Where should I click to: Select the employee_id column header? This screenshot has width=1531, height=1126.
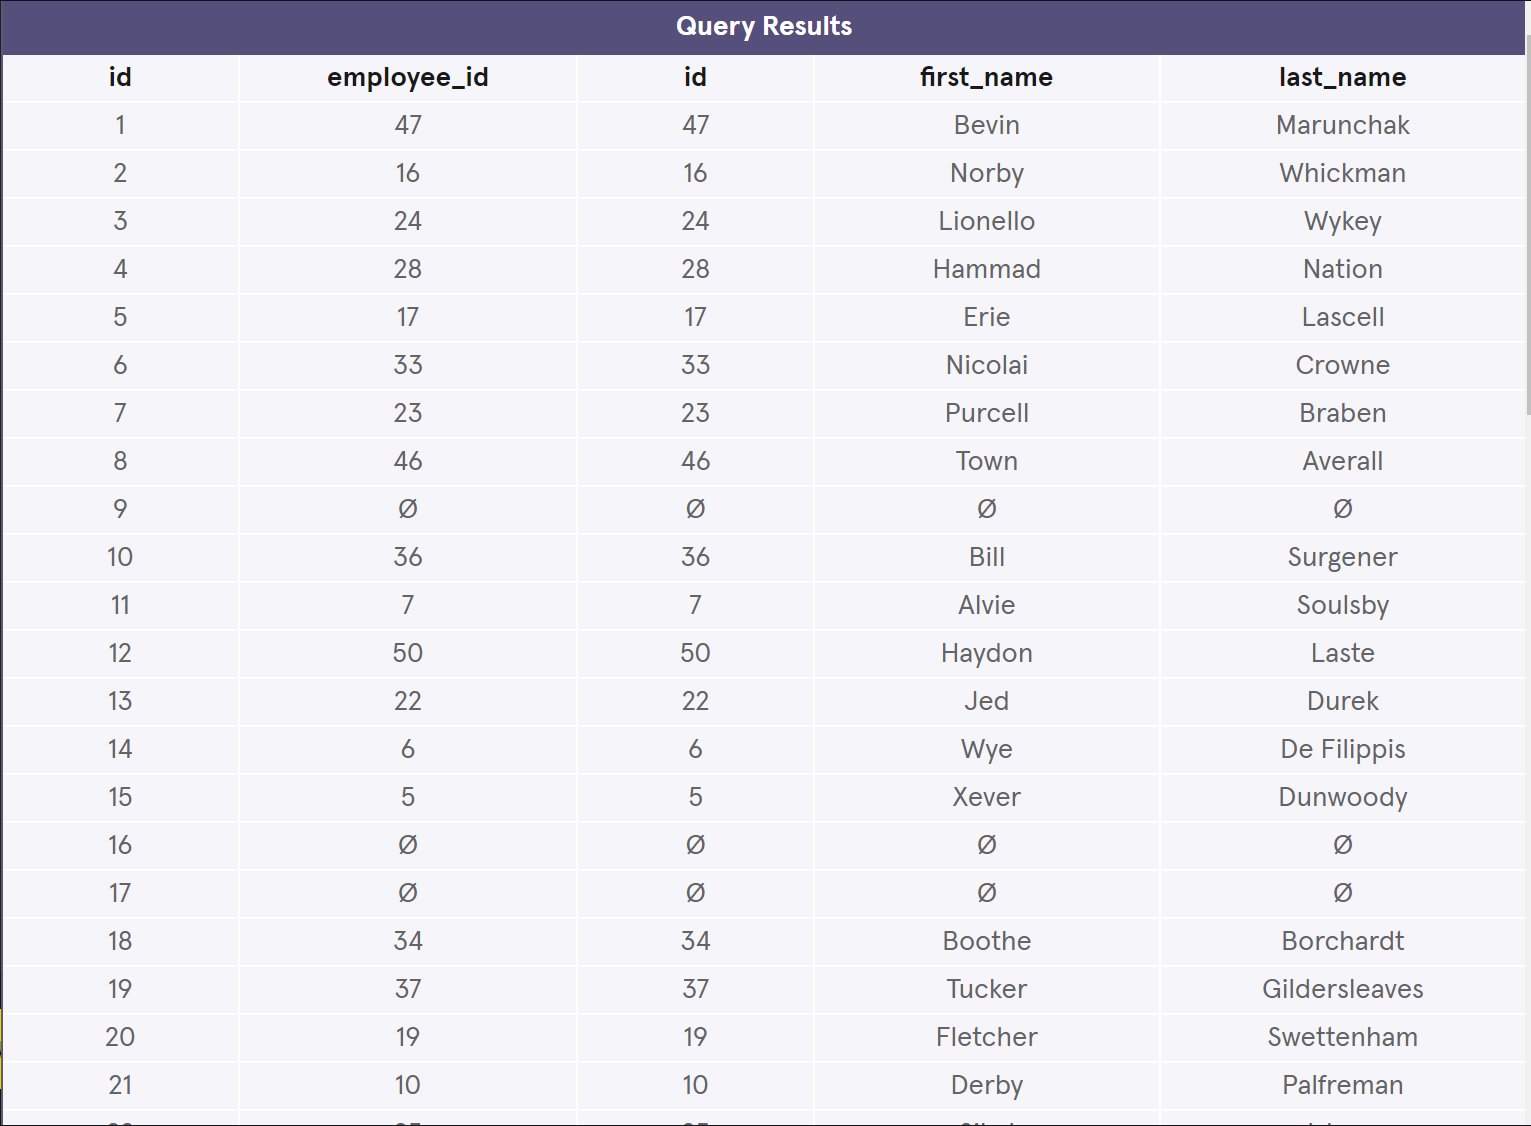point(408,78)
